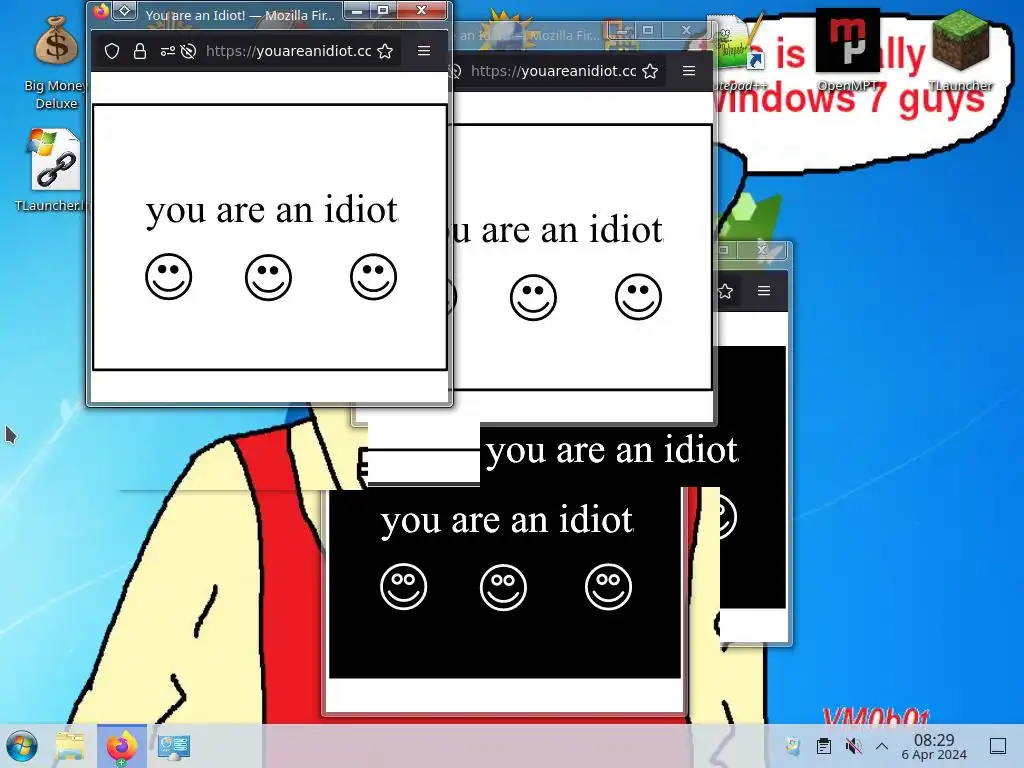Maximize the second Firefox window
This screenshot has width=1024, height=768.
(x=648, y=30)
